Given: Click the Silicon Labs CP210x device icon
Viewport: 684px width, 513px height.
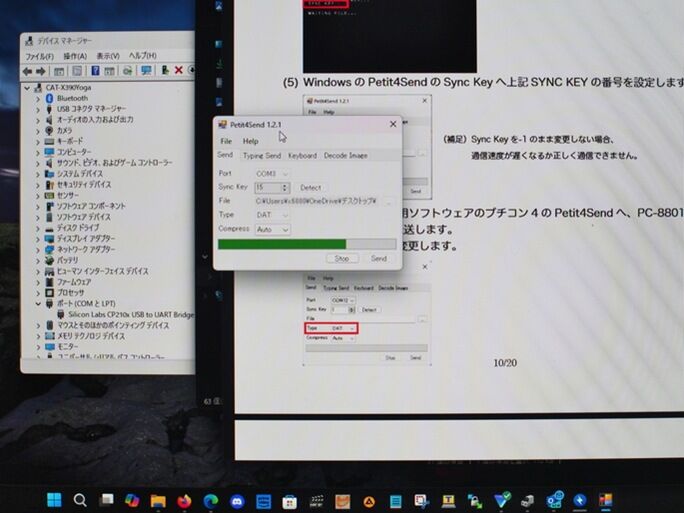Looking at the screenshot, I should pos(61,314).
